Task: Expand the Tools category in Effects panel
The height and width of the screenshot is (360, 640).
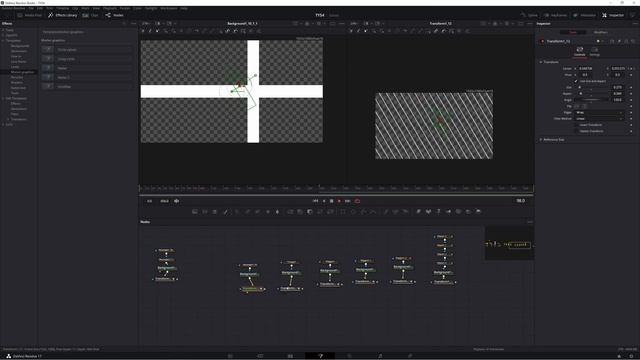Action: pyautogui.click(x=3, y=30)
